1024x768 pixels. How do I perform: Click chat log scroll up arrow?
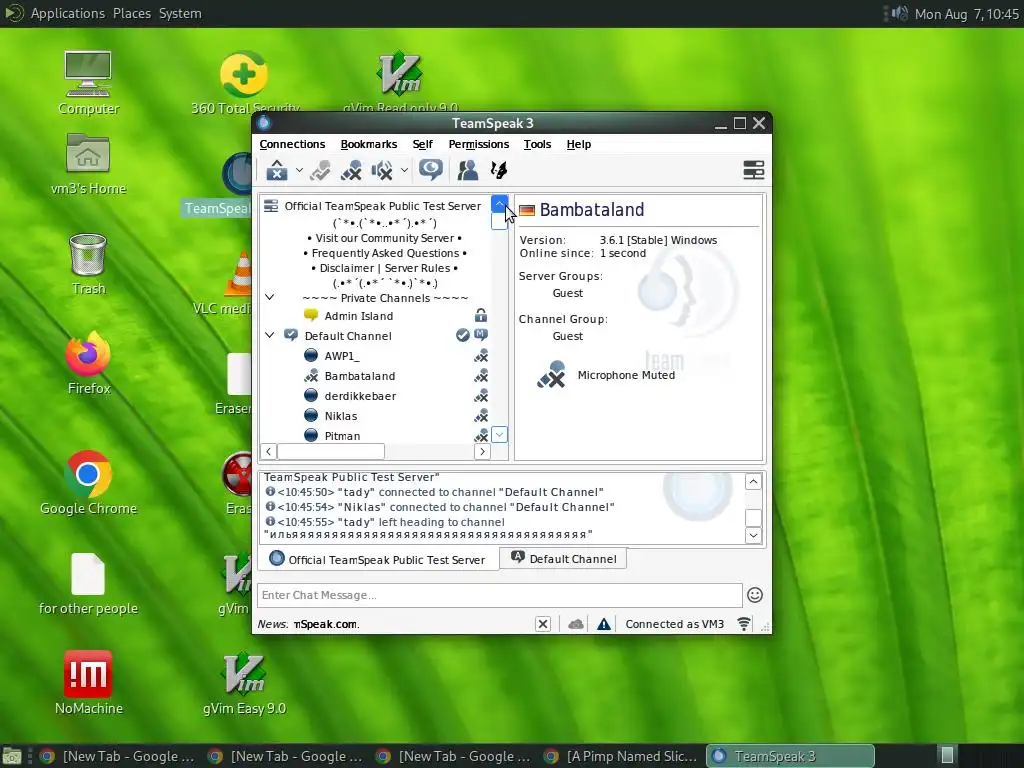pyautogui.click(x=753, y=482)
